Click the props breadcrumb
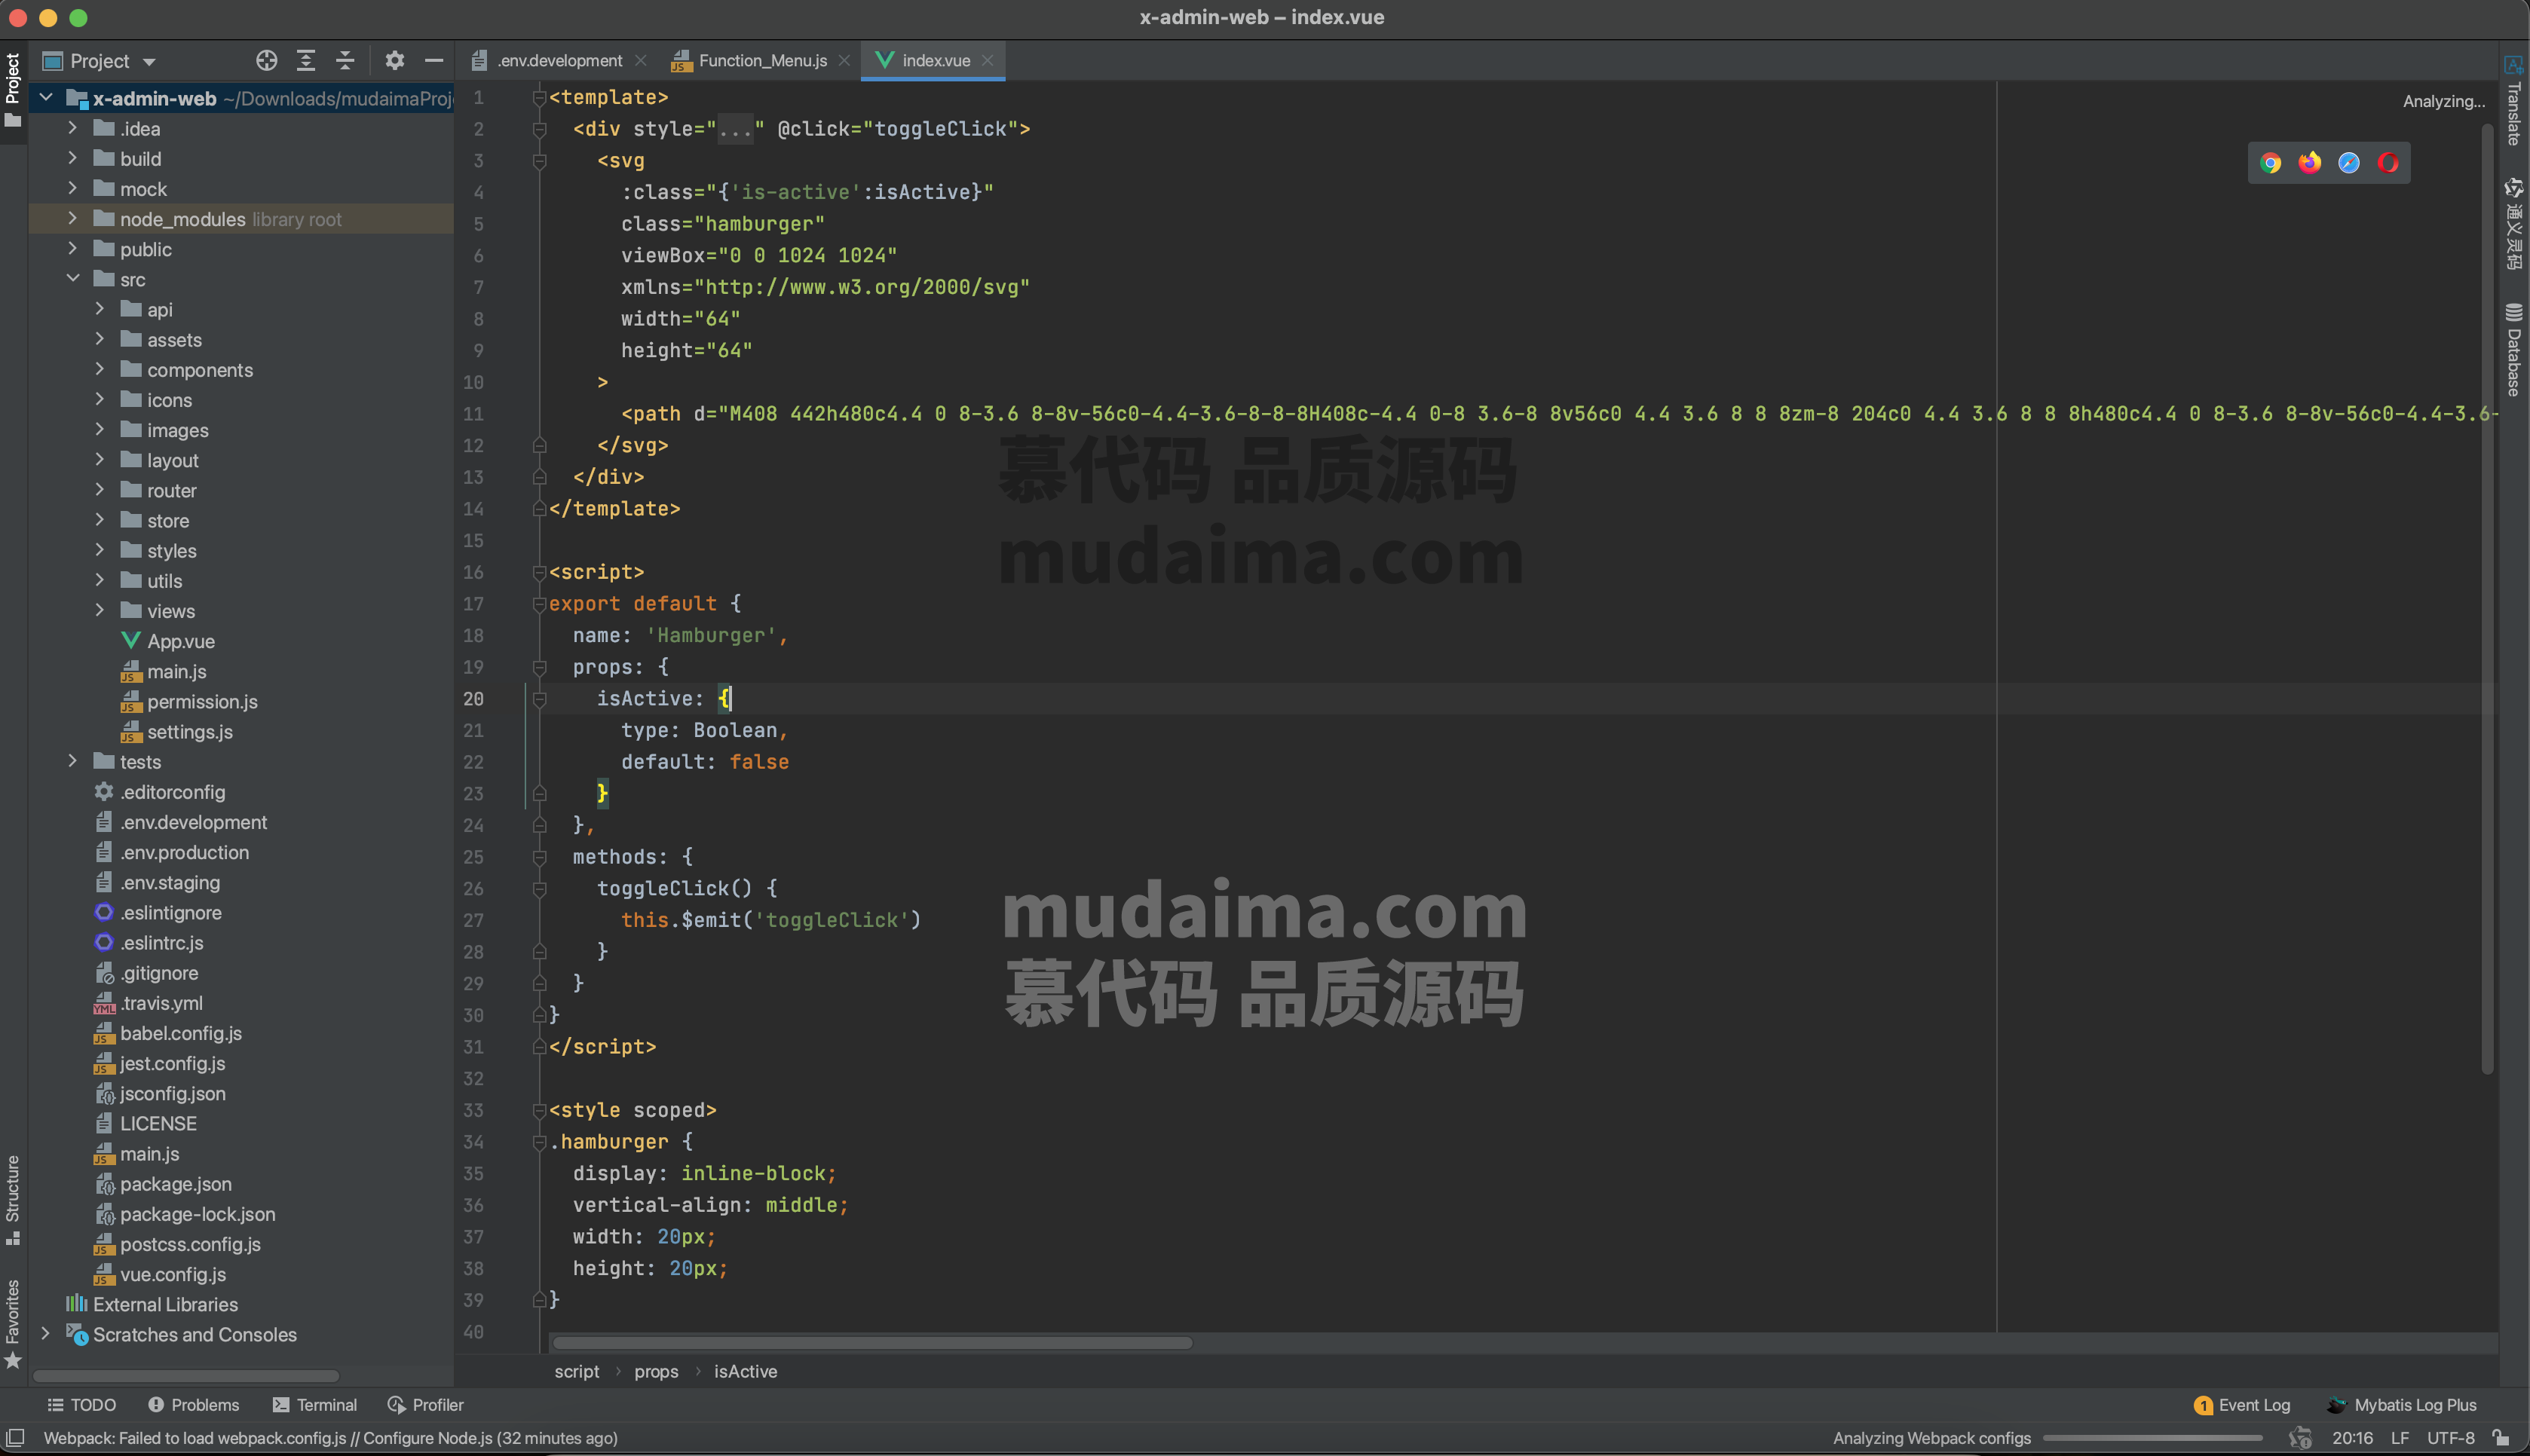The height and width of the screenshot is (1456, 2530). pos(656,1372)
